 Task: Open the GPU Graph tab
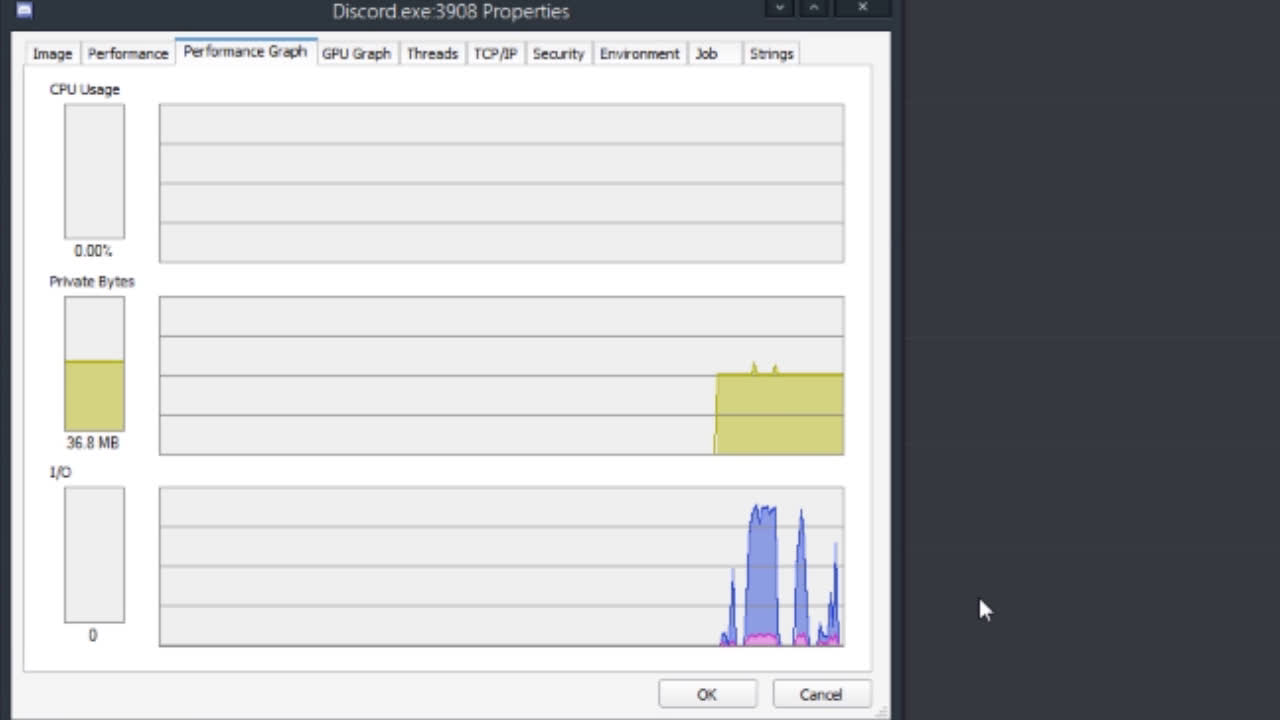click(x=356, y=54)
